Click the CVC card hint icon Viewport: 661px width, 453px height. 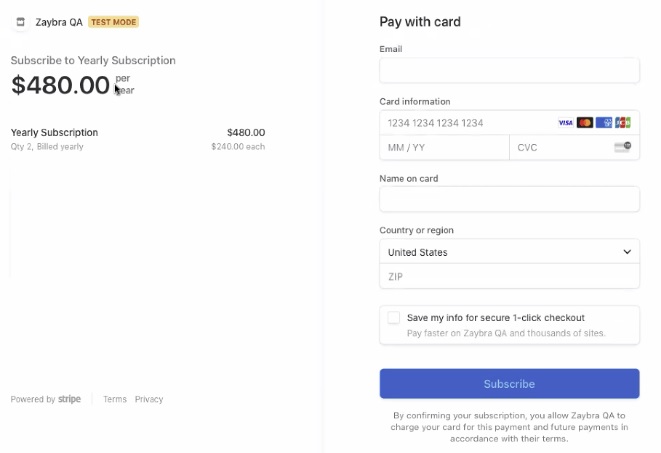[623, 147]
